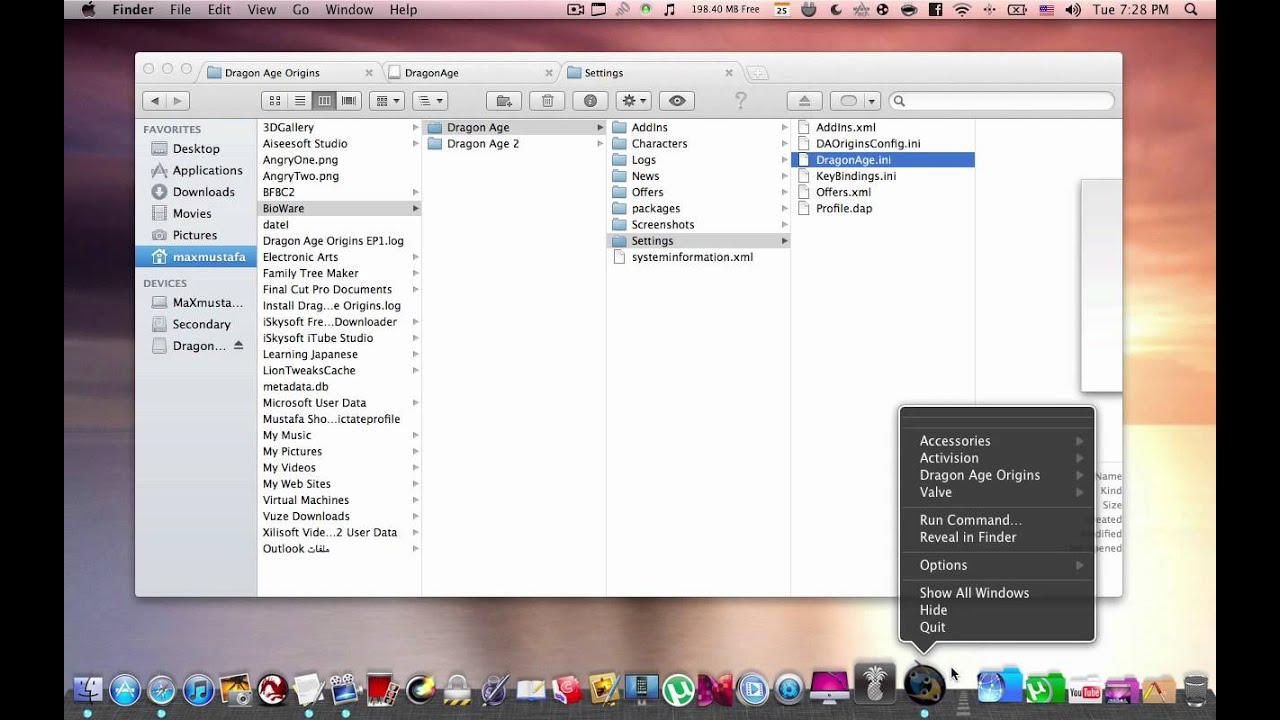Click the Wi-Fi icon in the menu bar
Image resolution: width=1280 pixels, height=720 pixels.
[962, 10]
